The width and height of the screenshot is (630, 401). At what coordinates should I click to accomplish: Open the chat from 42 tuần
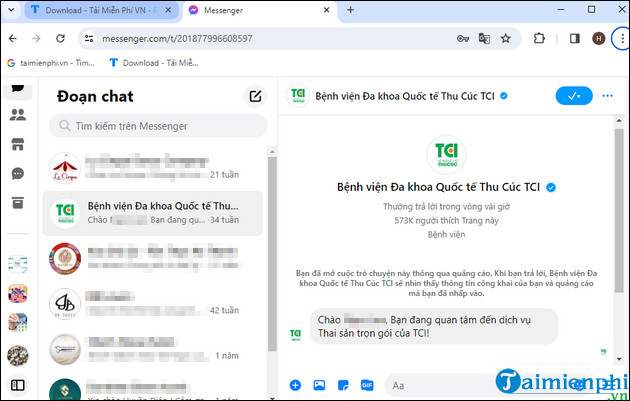[153, 304]
